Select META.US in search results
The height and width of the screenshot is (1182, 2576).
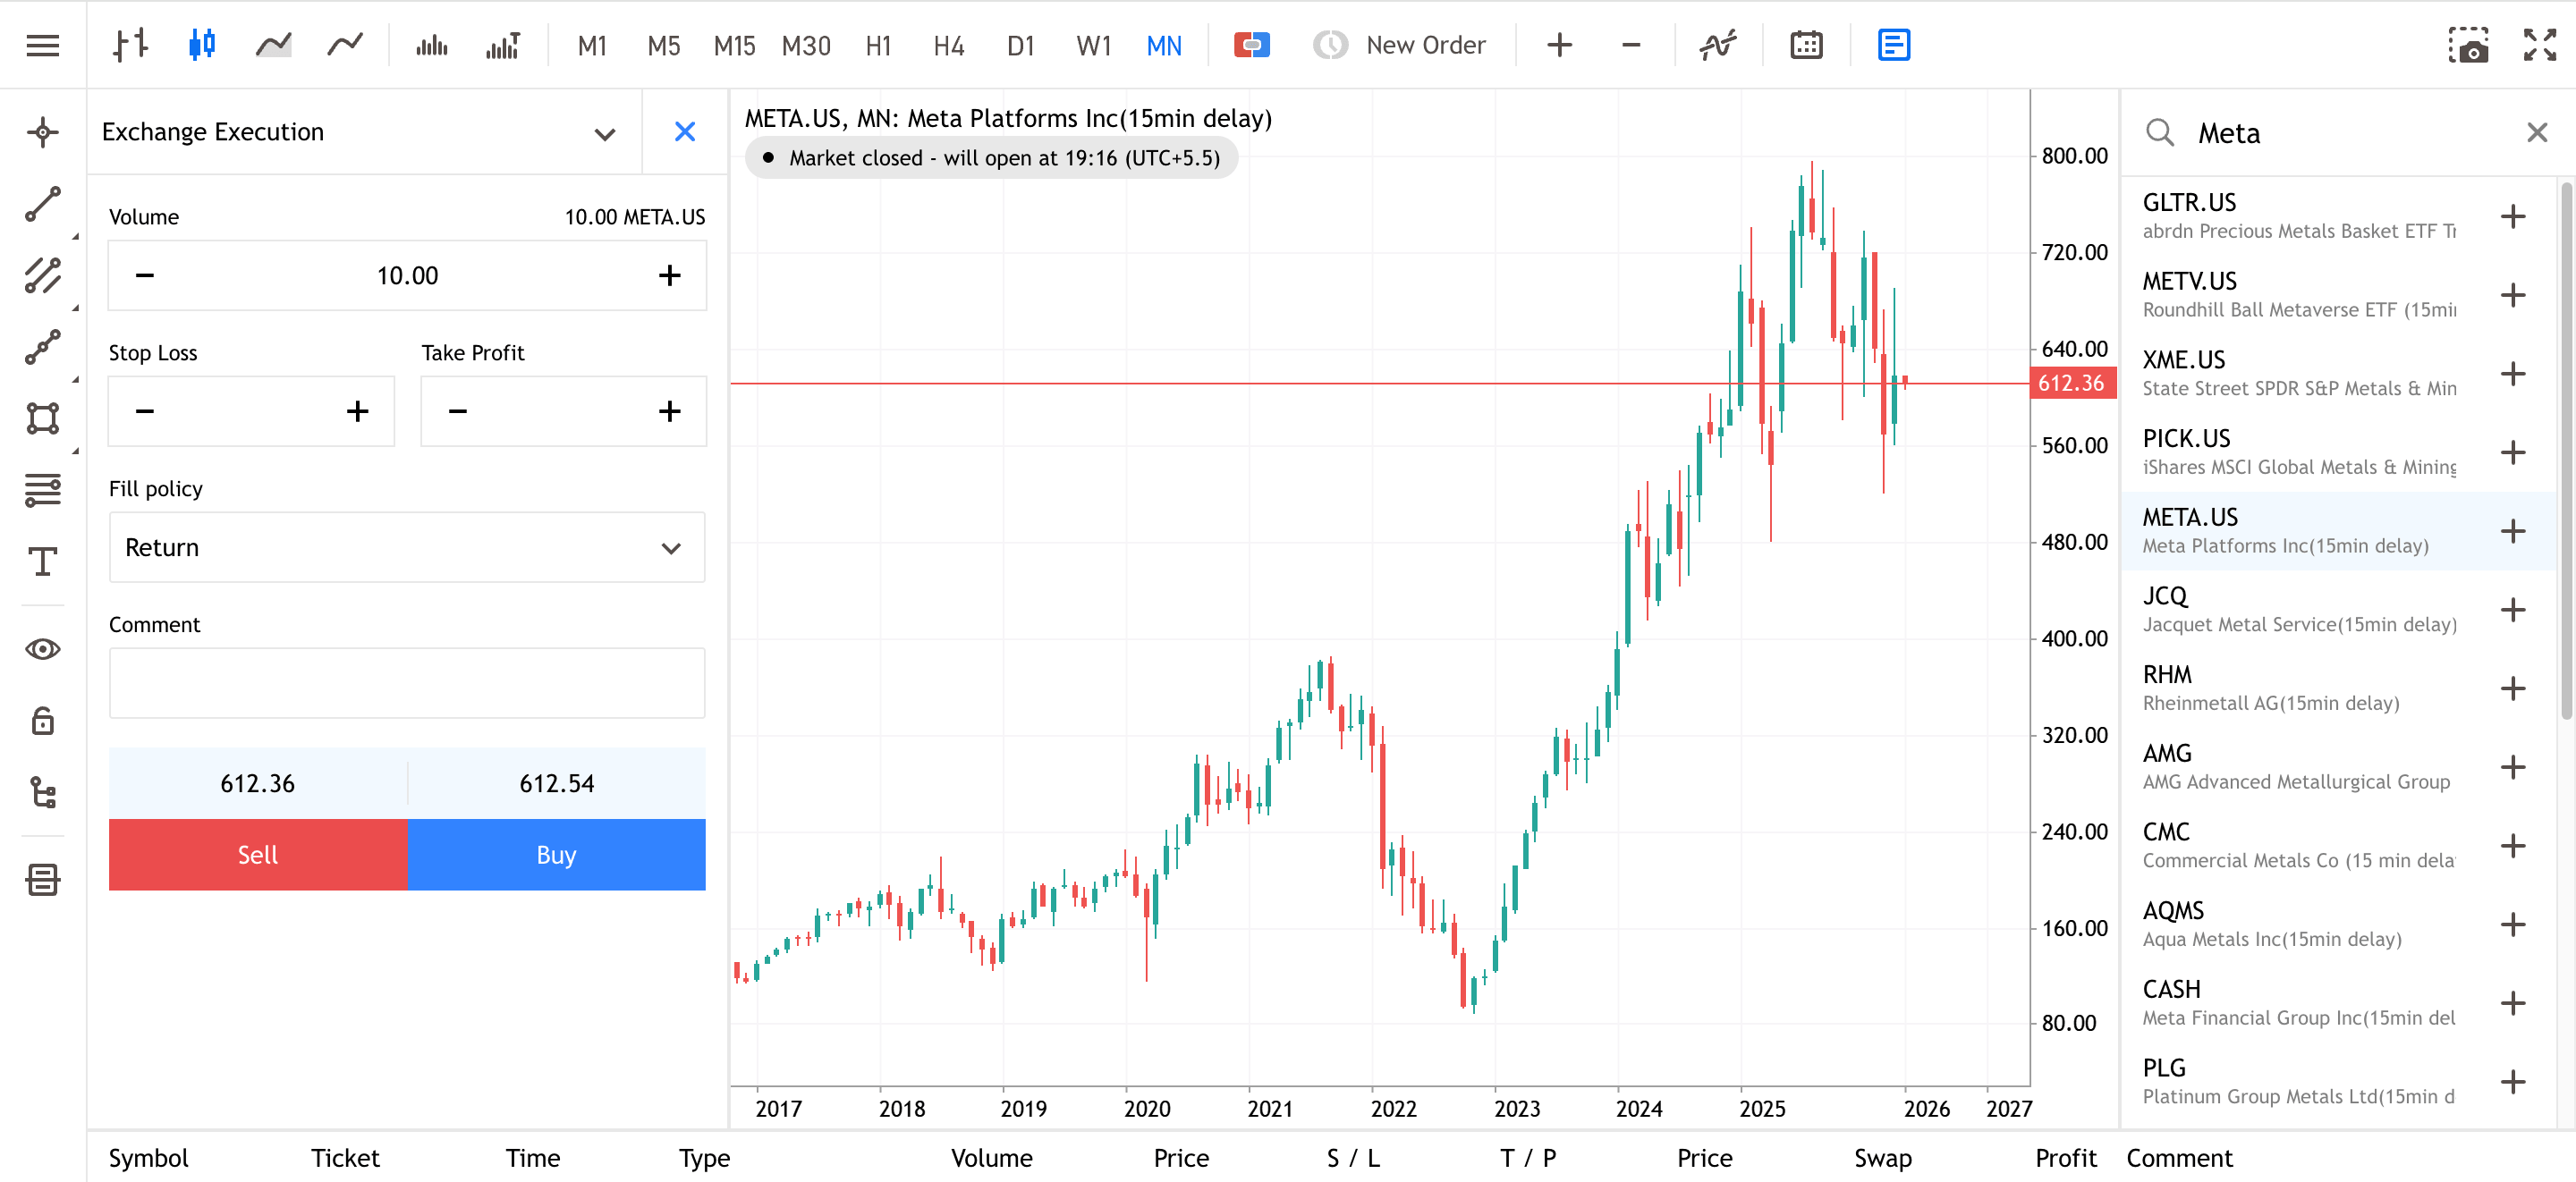[x=2338, y=531]
